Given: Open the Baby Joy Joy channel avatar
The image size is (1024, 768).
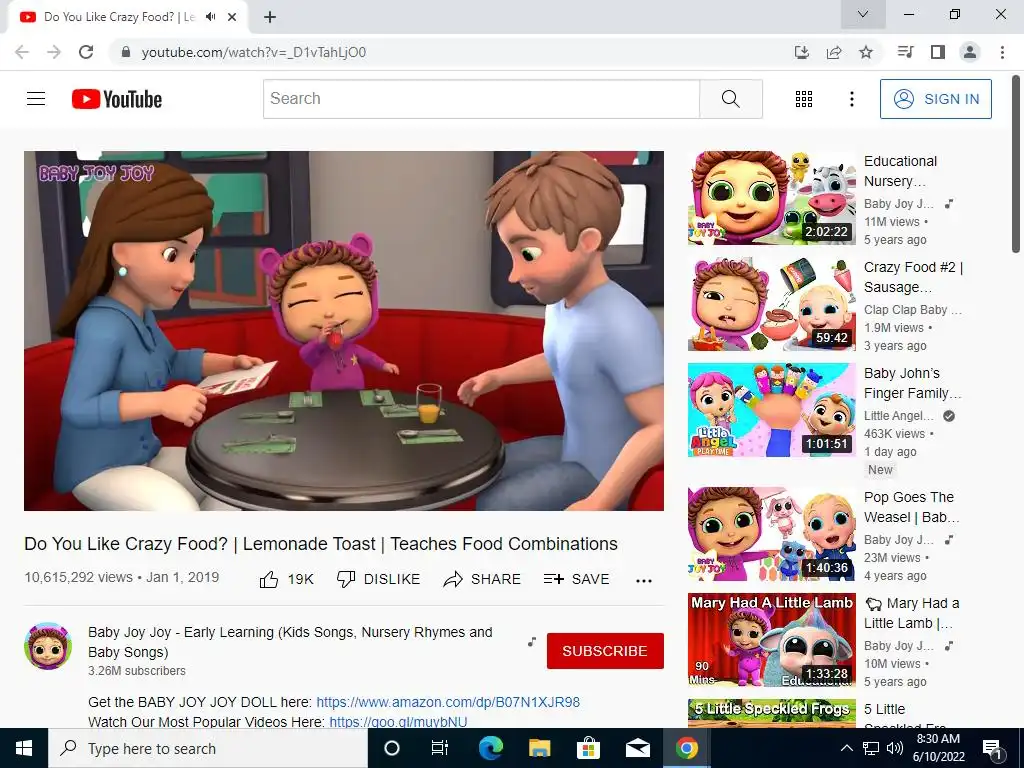Looking at the screenshot, I should pyautogui.click(x=48, y=646).
